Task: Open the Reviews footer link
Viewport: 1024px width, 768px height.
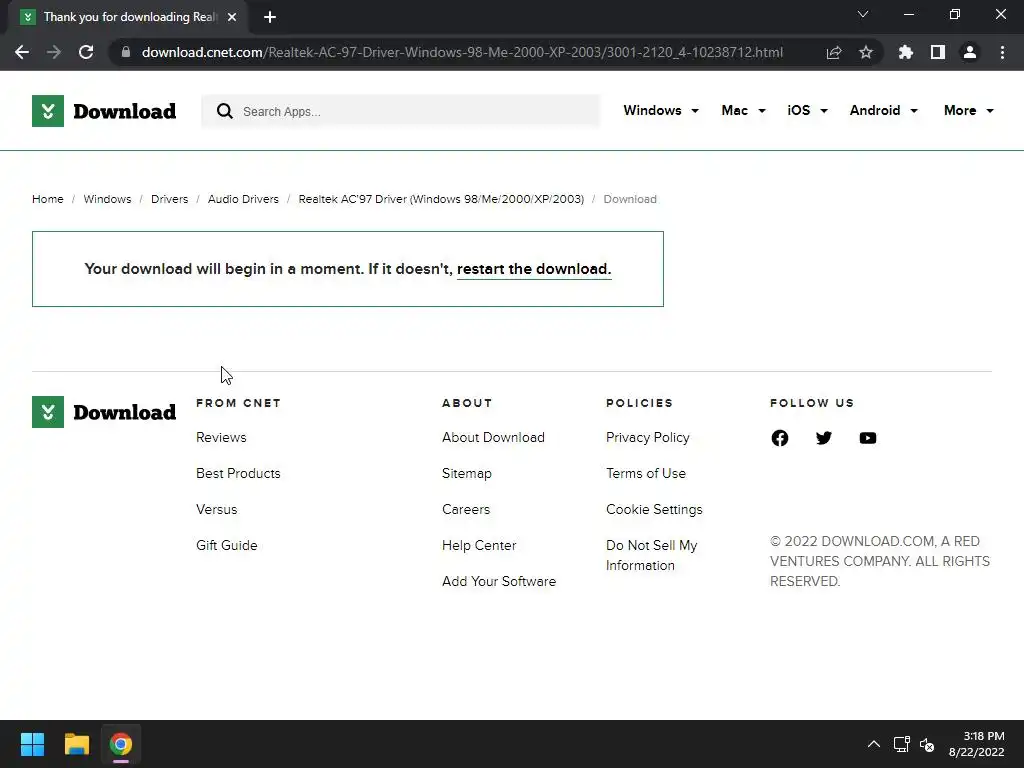Action: click(x=221, y=438)
